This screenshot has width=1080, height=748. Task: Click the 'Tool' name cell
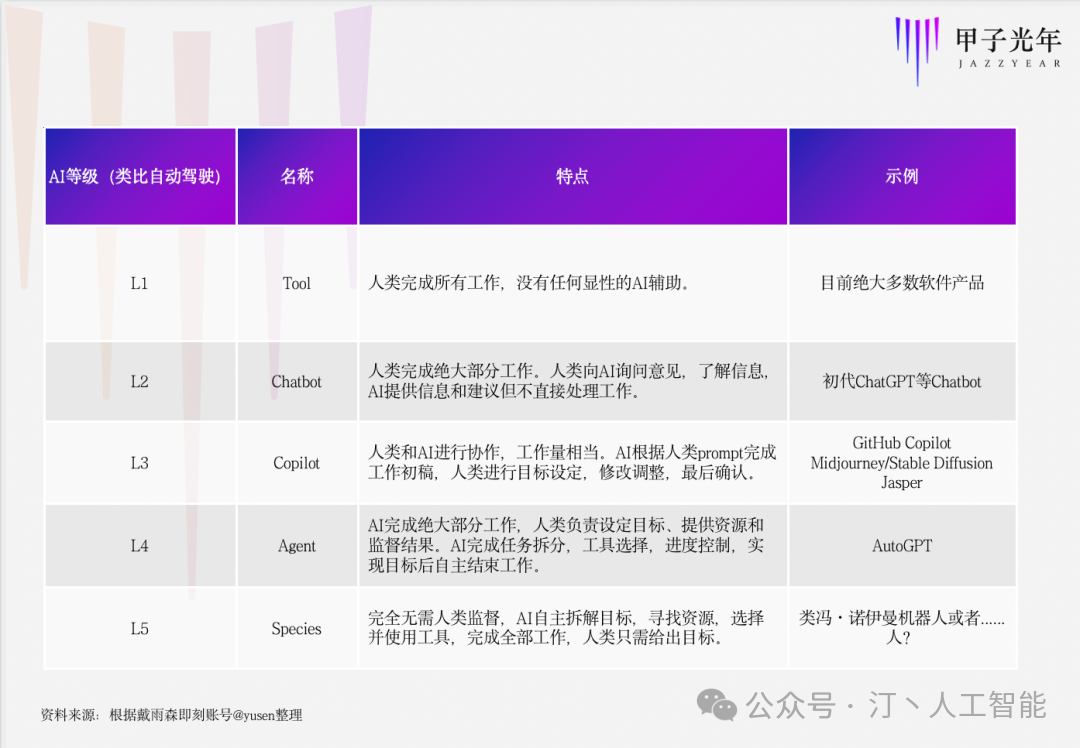tap(297, 283)
